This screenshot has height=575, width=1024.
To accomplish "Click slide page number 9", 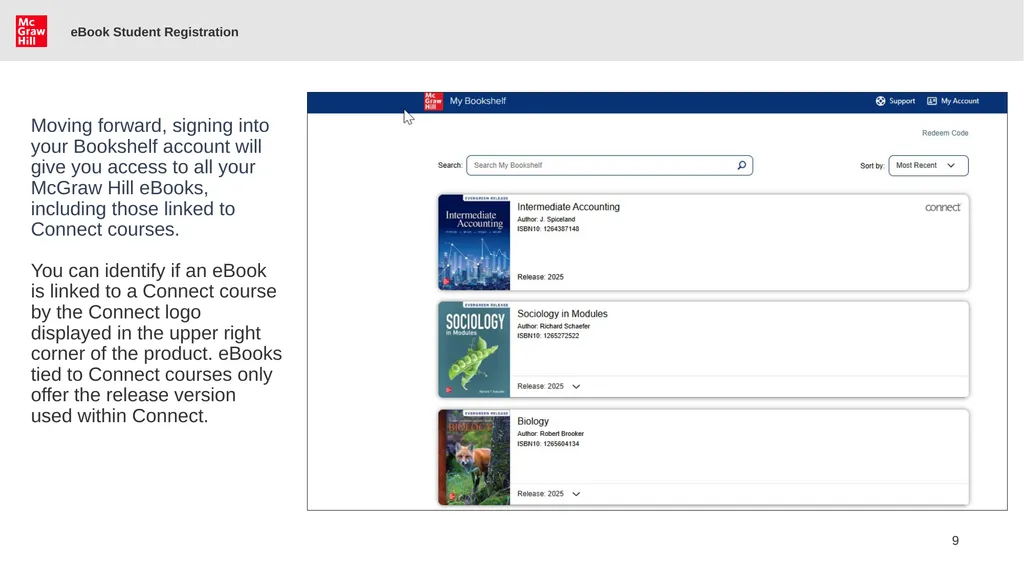I will [955, 541].
